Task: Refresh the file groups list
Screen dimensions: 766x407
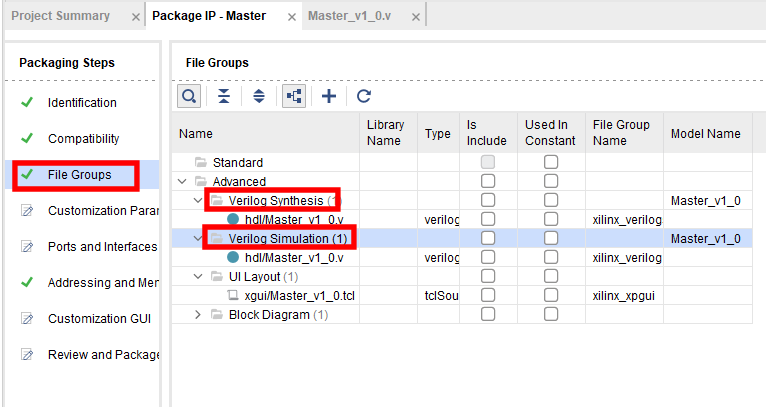Action: point(364,96)
